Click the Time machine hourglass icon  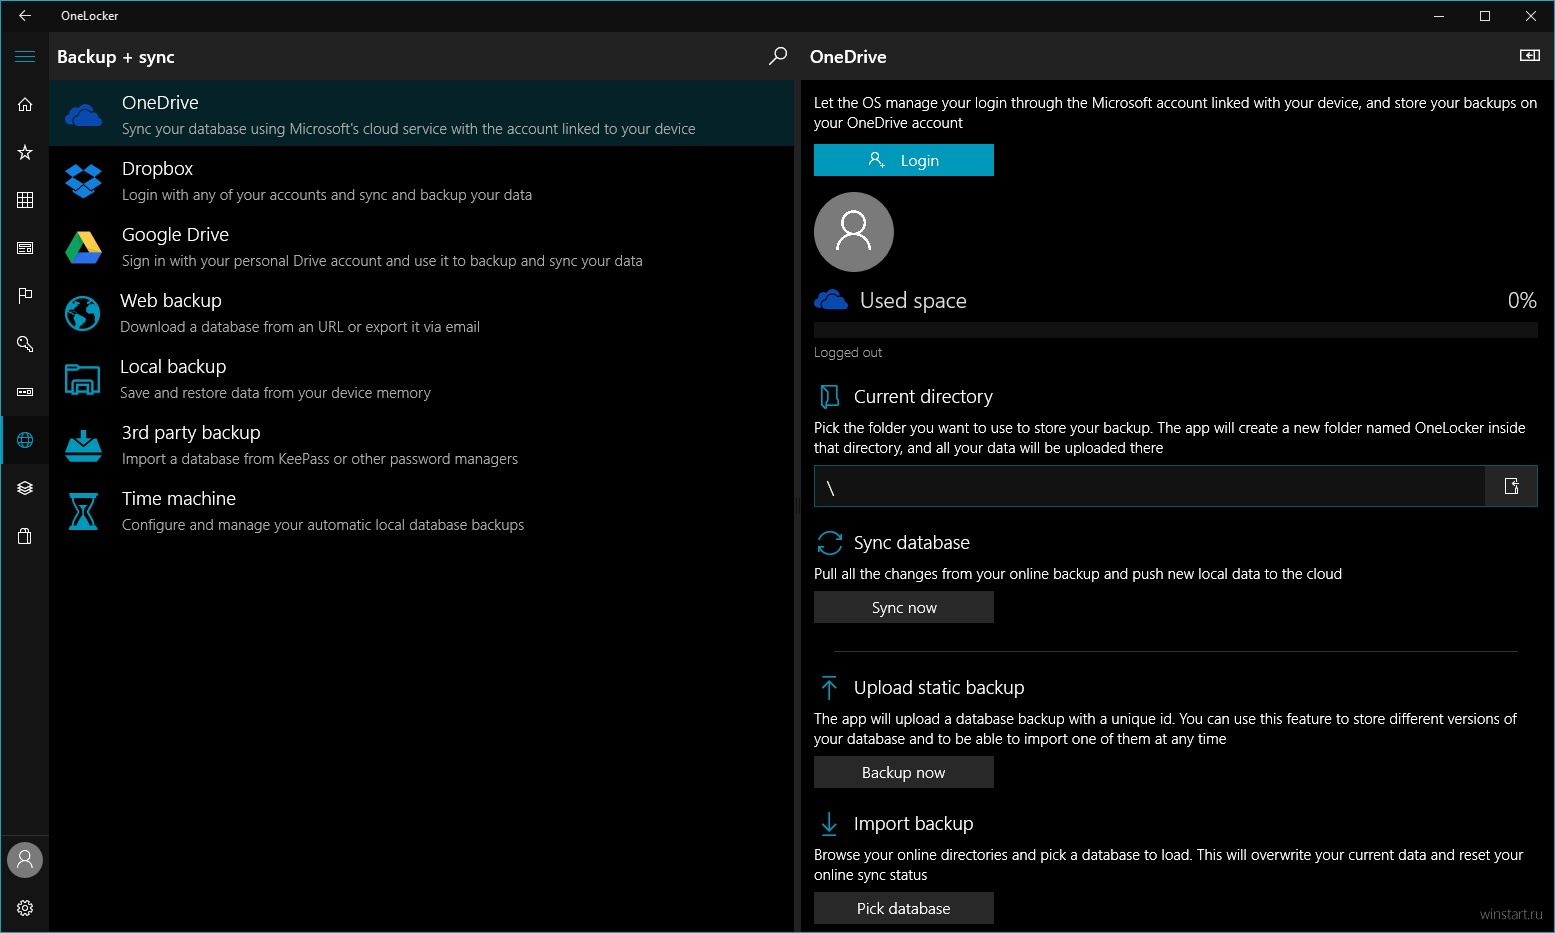point(83,511)
